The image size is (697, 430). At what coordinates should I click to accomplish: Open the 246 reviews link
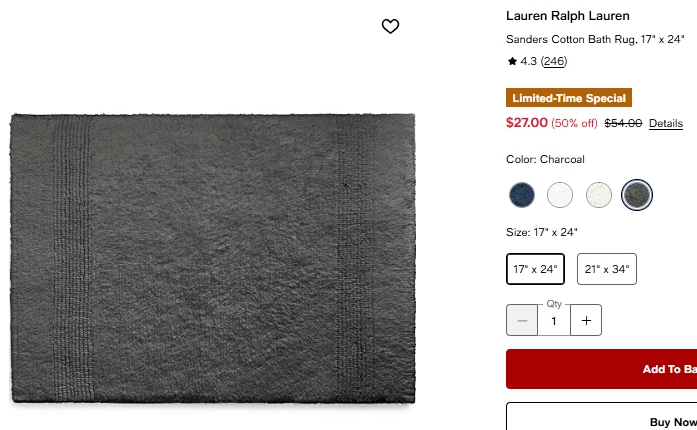[x=554, y=61]
